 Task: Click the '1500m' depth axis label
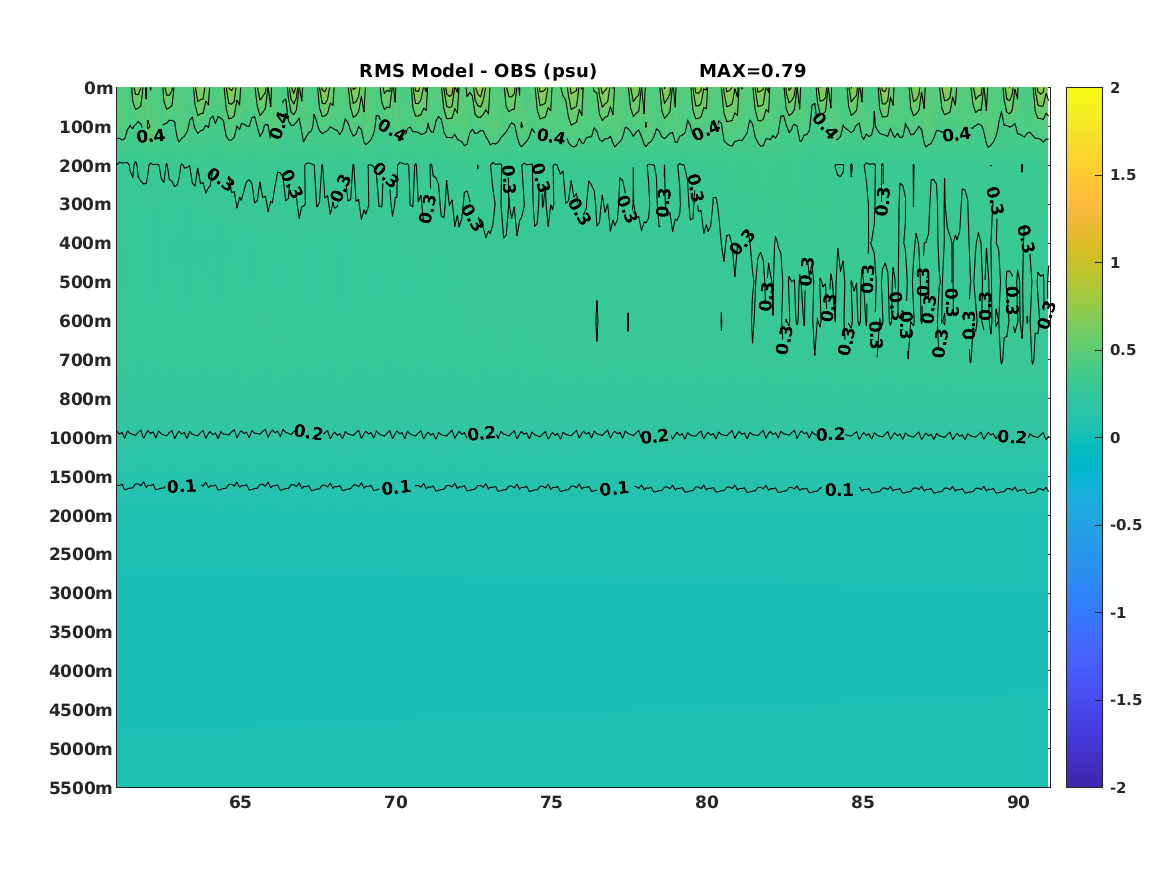pyautogui.click(x=81, y=477)
